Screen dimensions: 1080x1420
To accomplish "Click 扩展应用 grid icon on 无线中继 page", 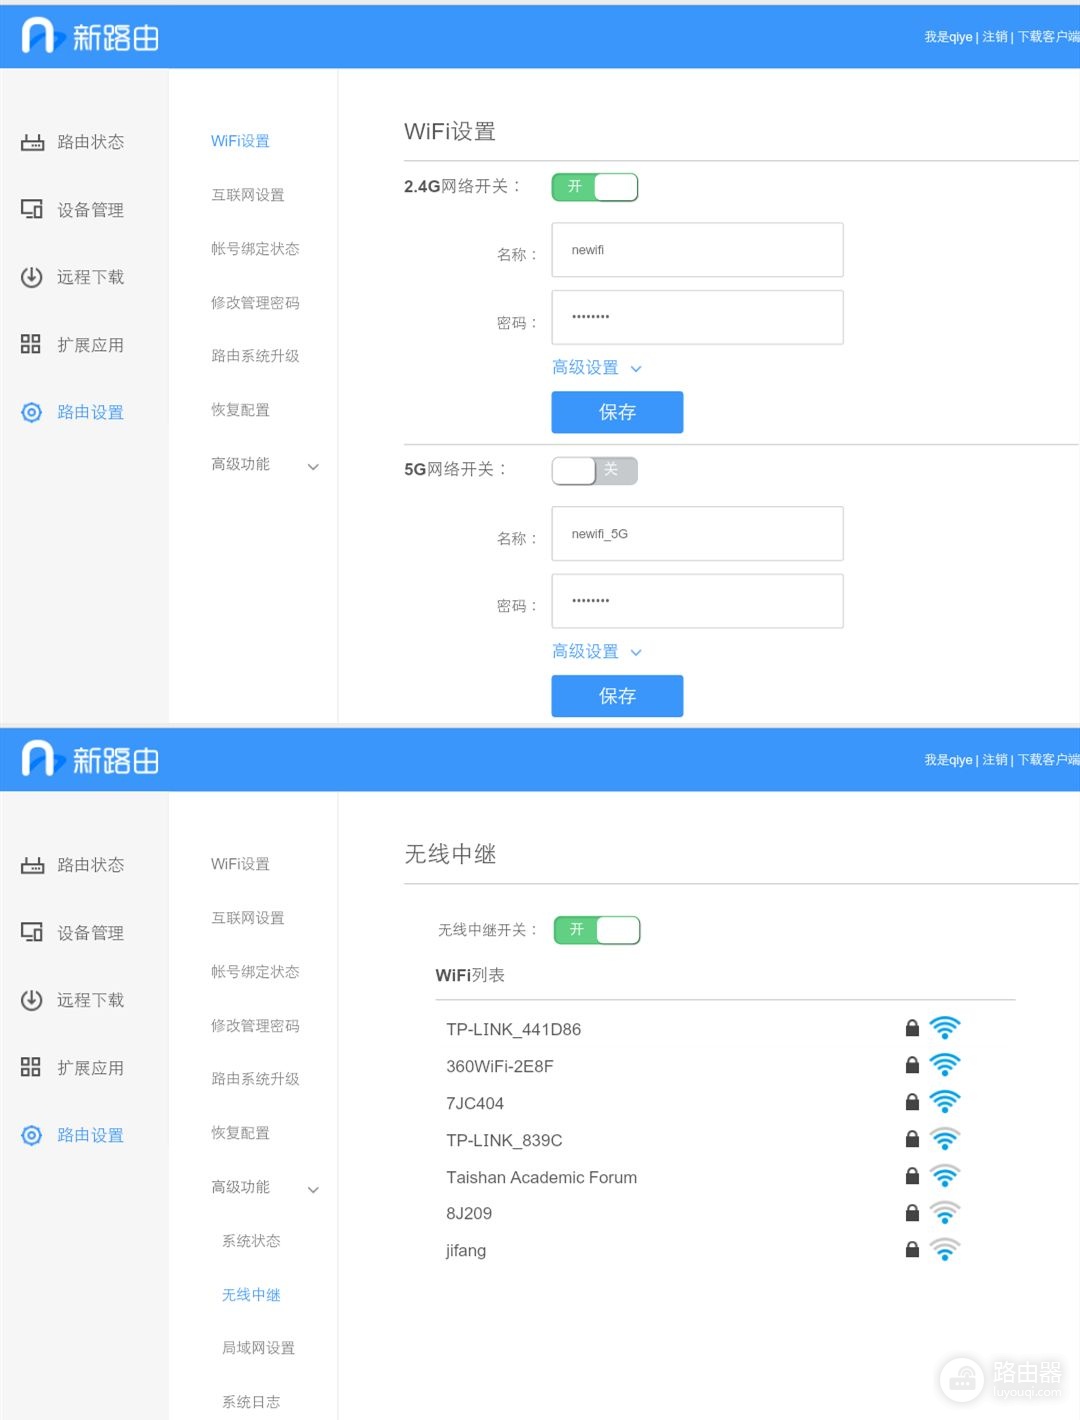I will [31, 1067].
